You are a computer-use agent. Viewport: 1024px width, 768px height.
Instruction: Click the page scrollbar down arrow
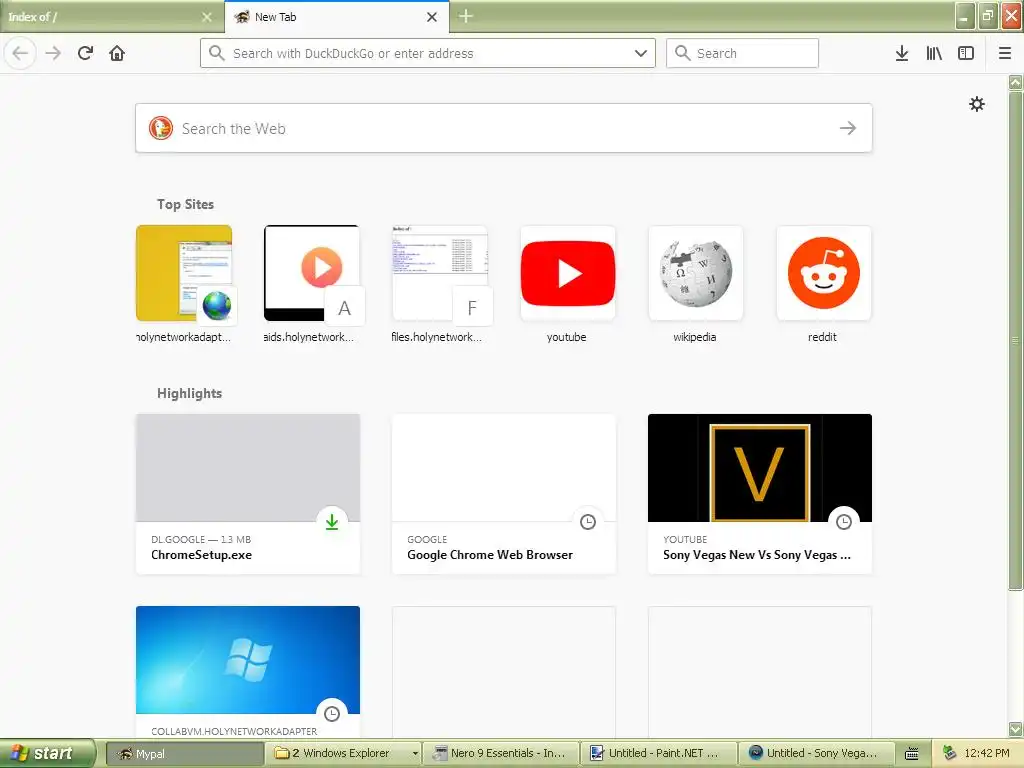click(x=1016, y=728)
